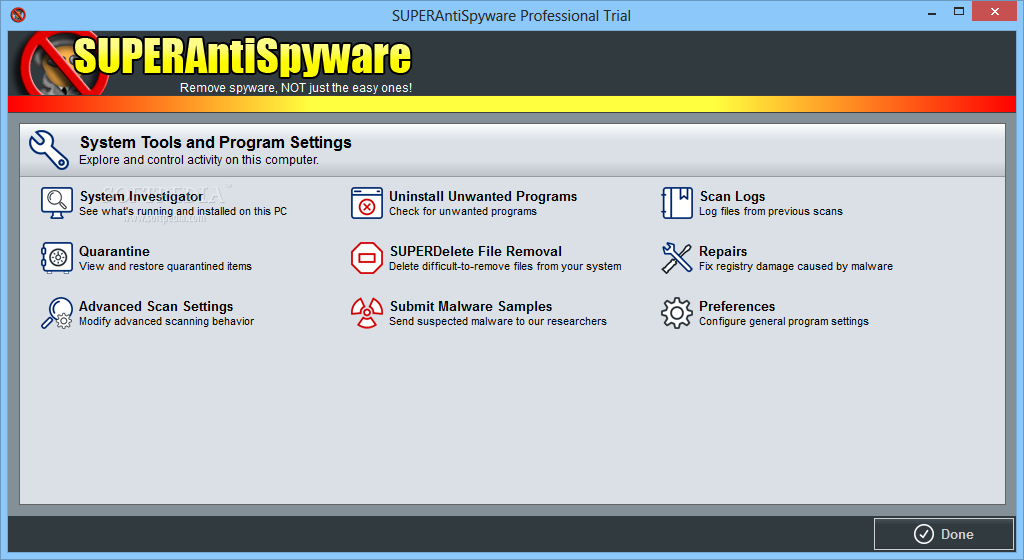Click "Send suspected malware to our researchers"
Viewport: 1024px width, 560px height.
[498, 321]
